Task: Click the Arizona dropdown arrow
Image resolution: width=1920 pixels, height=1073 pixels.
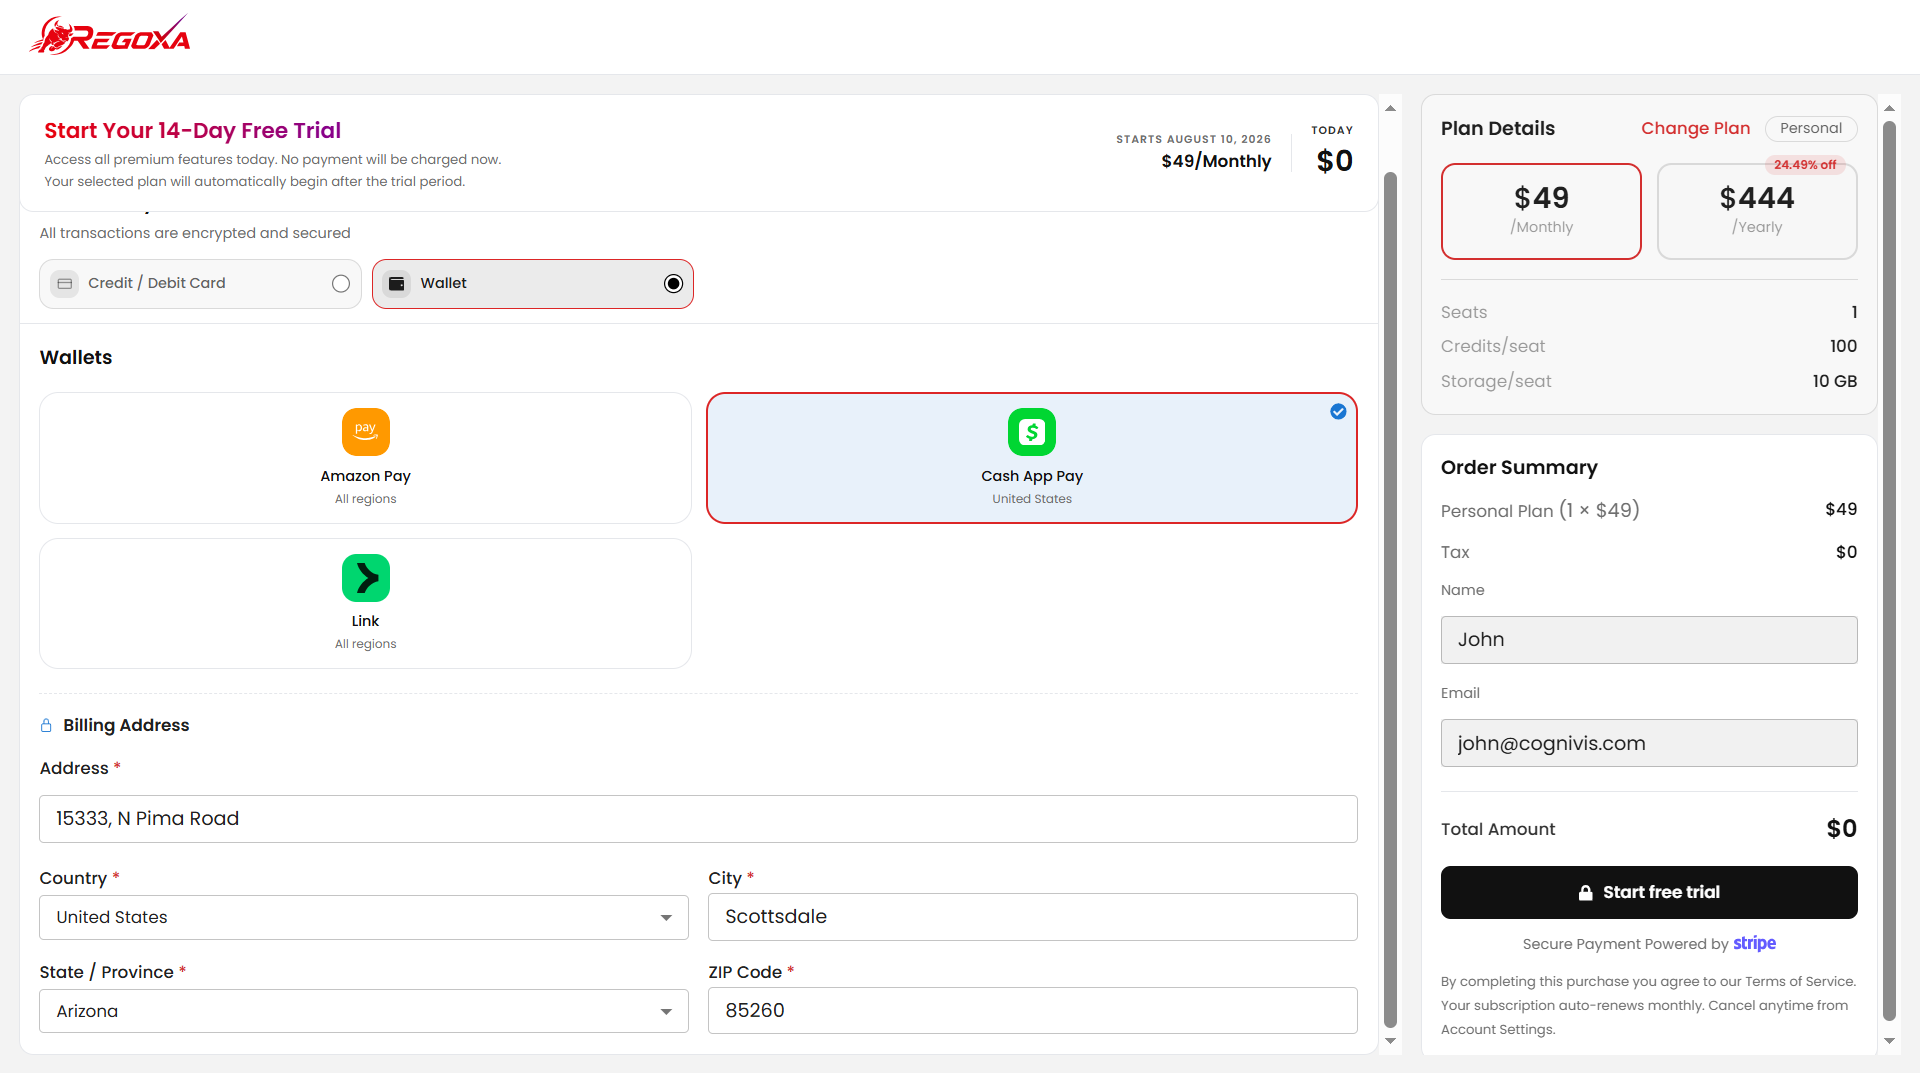Action: click(666, 1012)
